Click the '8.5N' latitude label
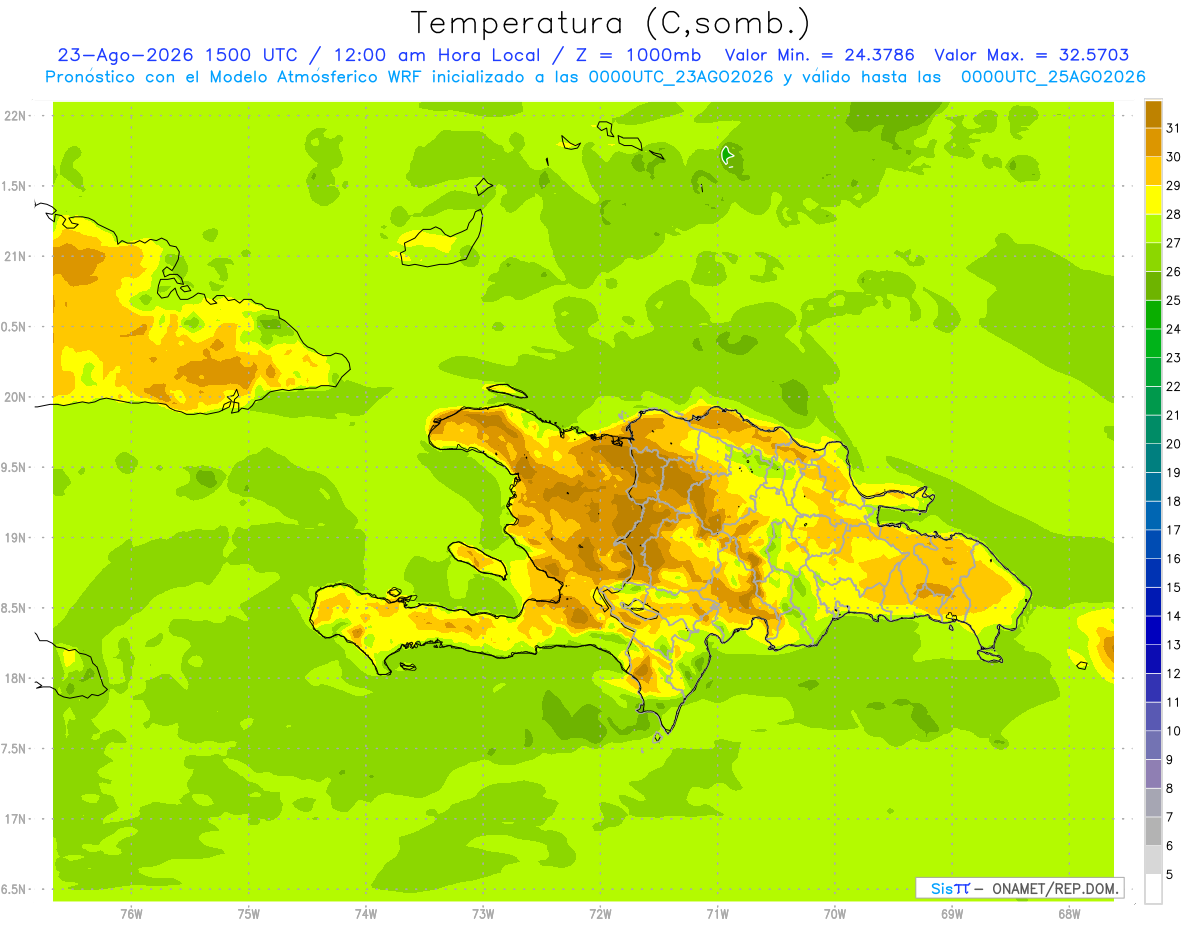 [15, 608]
